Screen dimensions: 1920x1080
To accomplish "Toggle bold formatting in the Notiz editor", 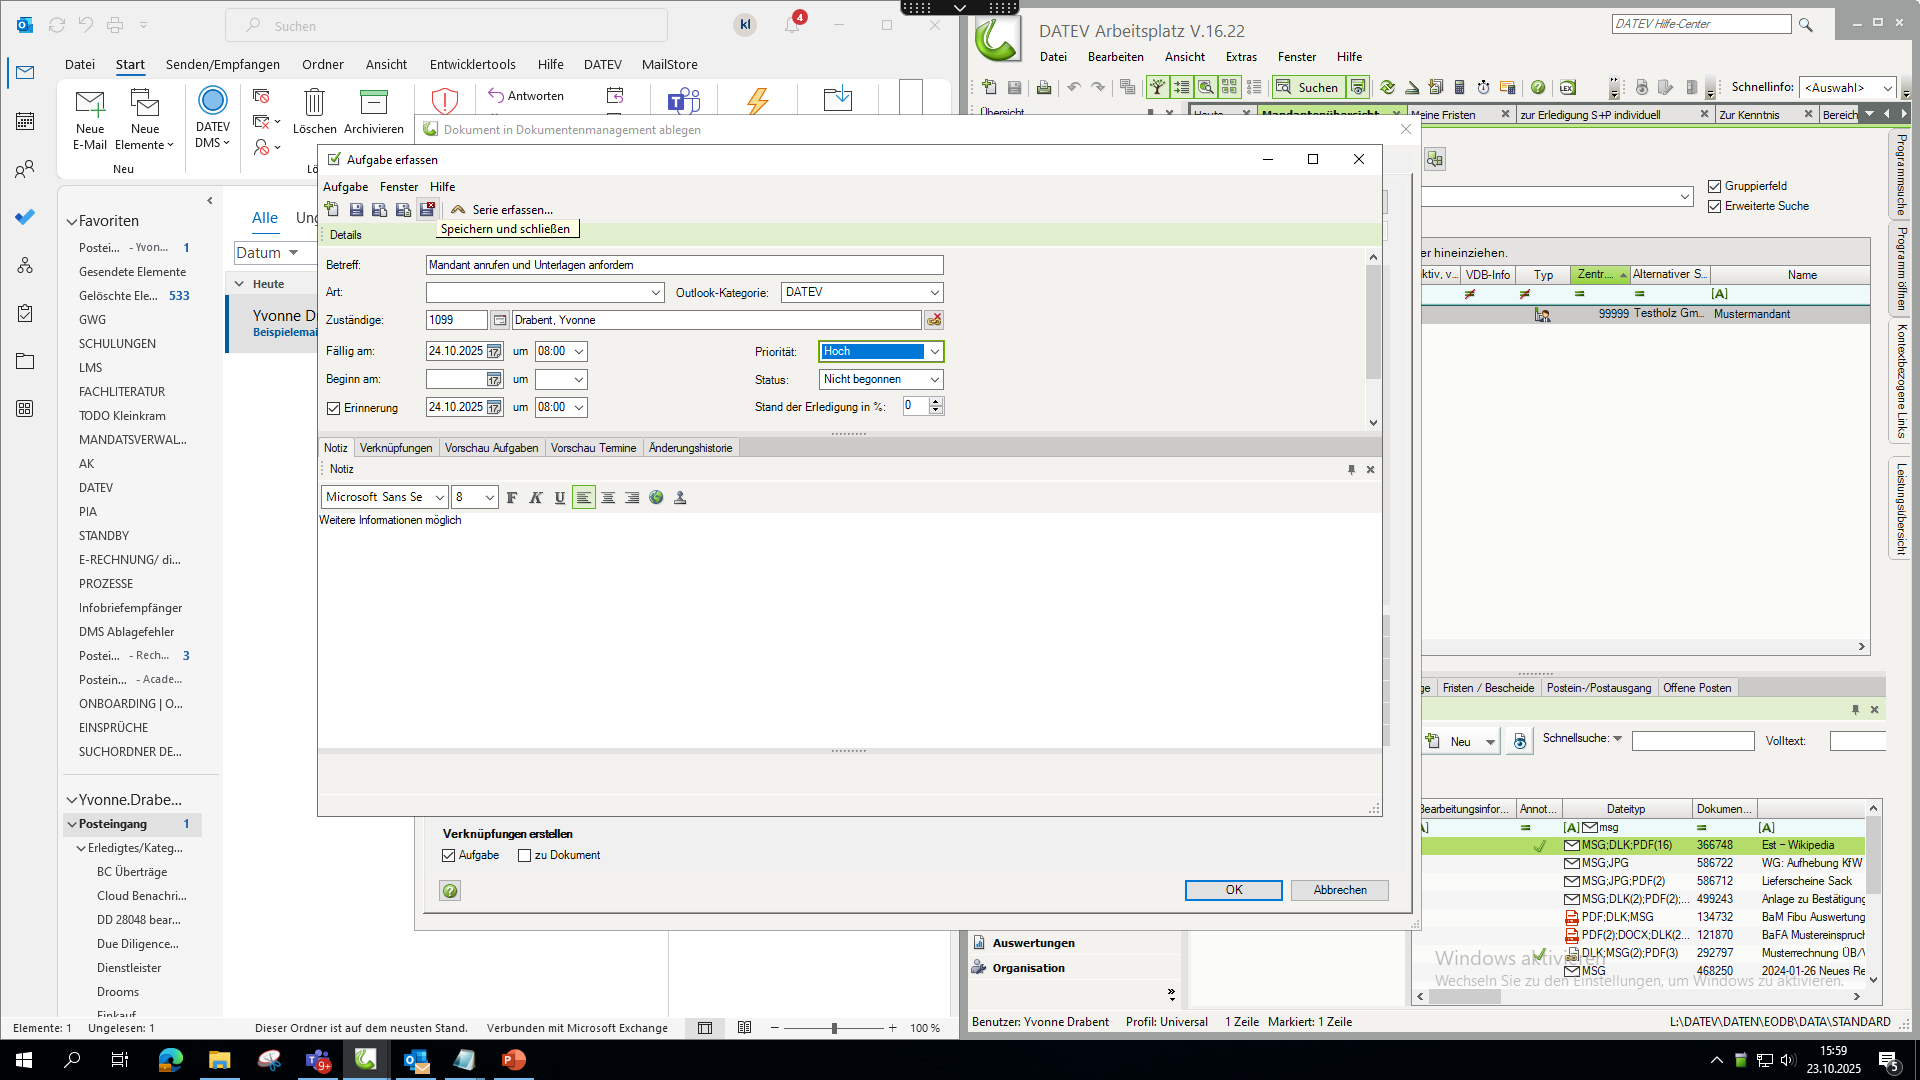I will tap(512, 497).
